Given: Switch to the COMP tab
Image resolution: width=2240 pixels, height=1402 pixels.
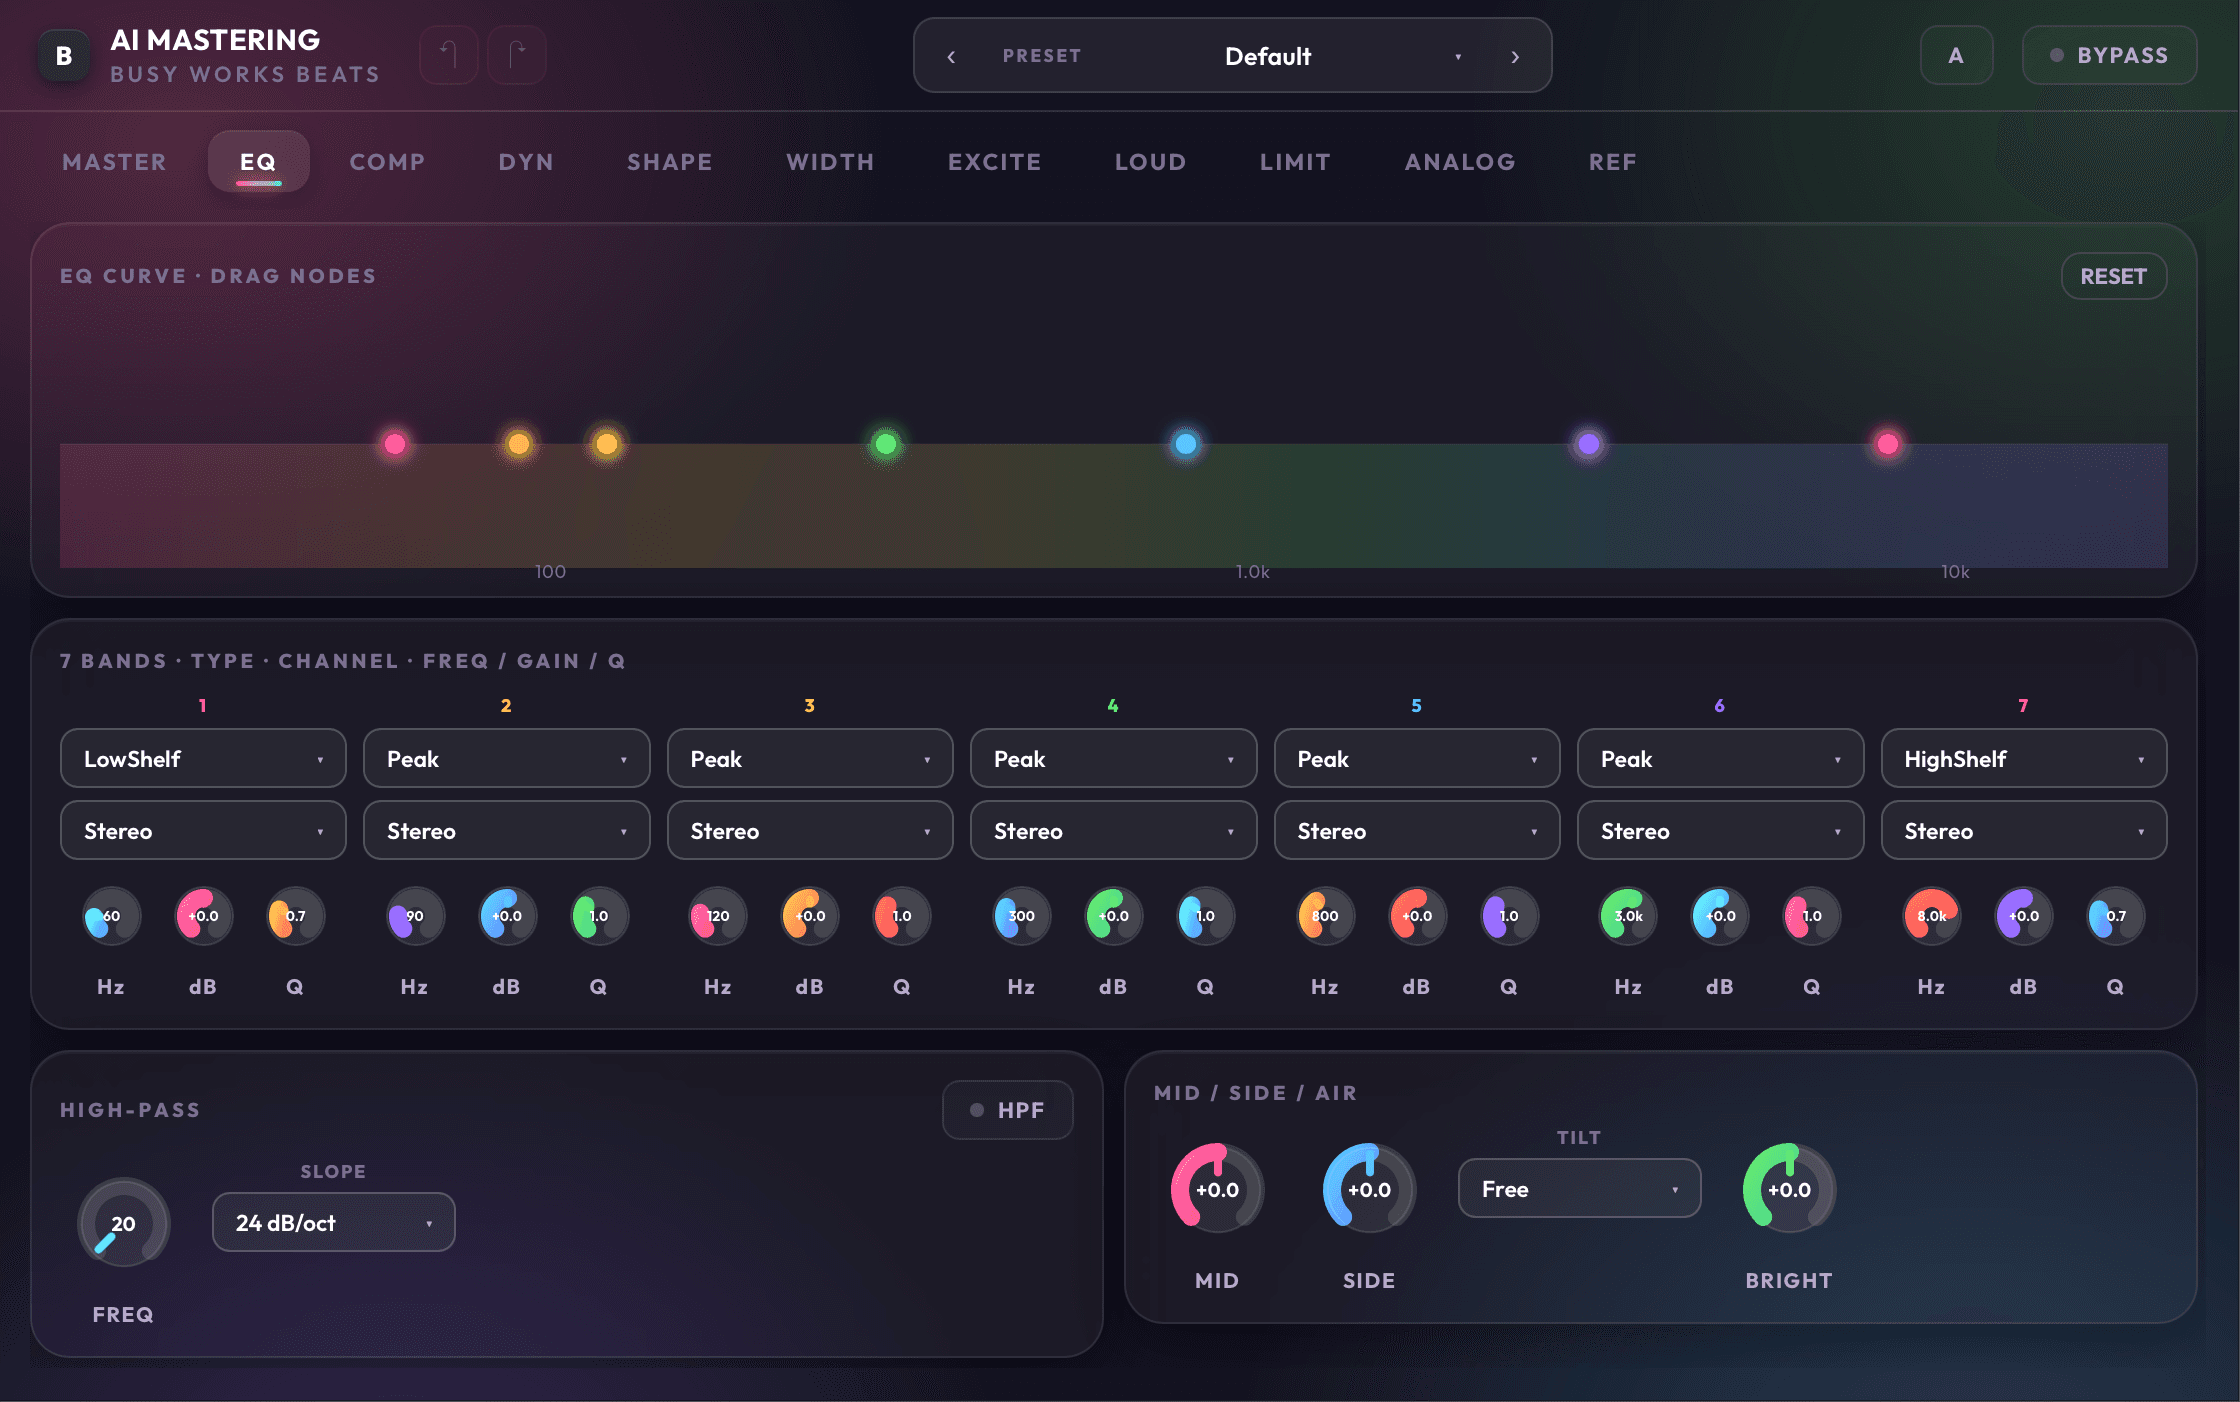Looking at the screenshot, I should coord(387,162).
